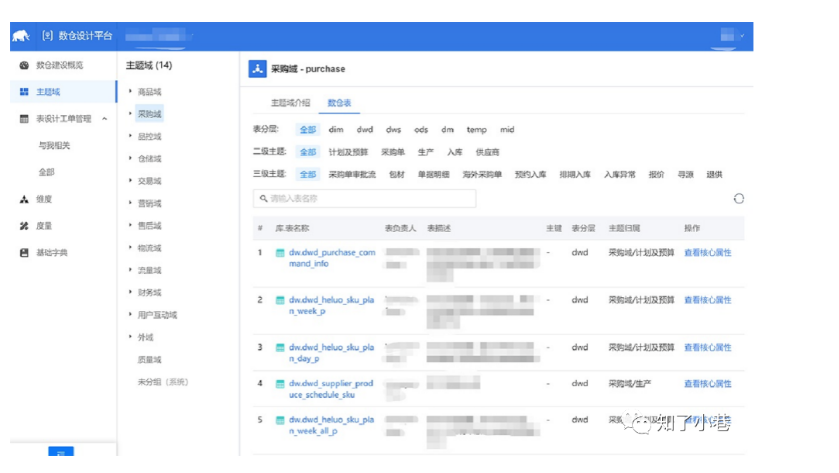Screen dimensions: 839x473
Task: Expand the 售后域 tree node
Action: click(130, 225)
